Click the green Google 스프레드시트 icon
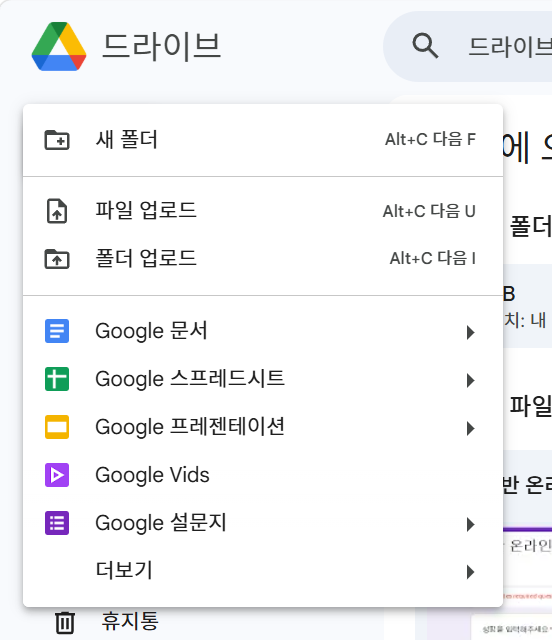The height and width of the screenshot is (640, 552). [57, 379]
